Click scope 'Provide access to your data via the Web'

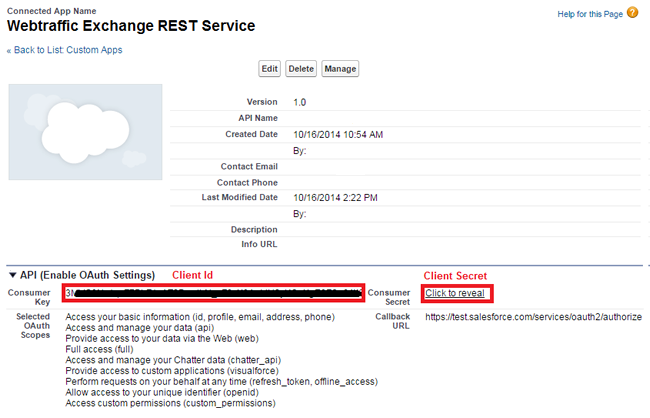(x=162, y=338)
